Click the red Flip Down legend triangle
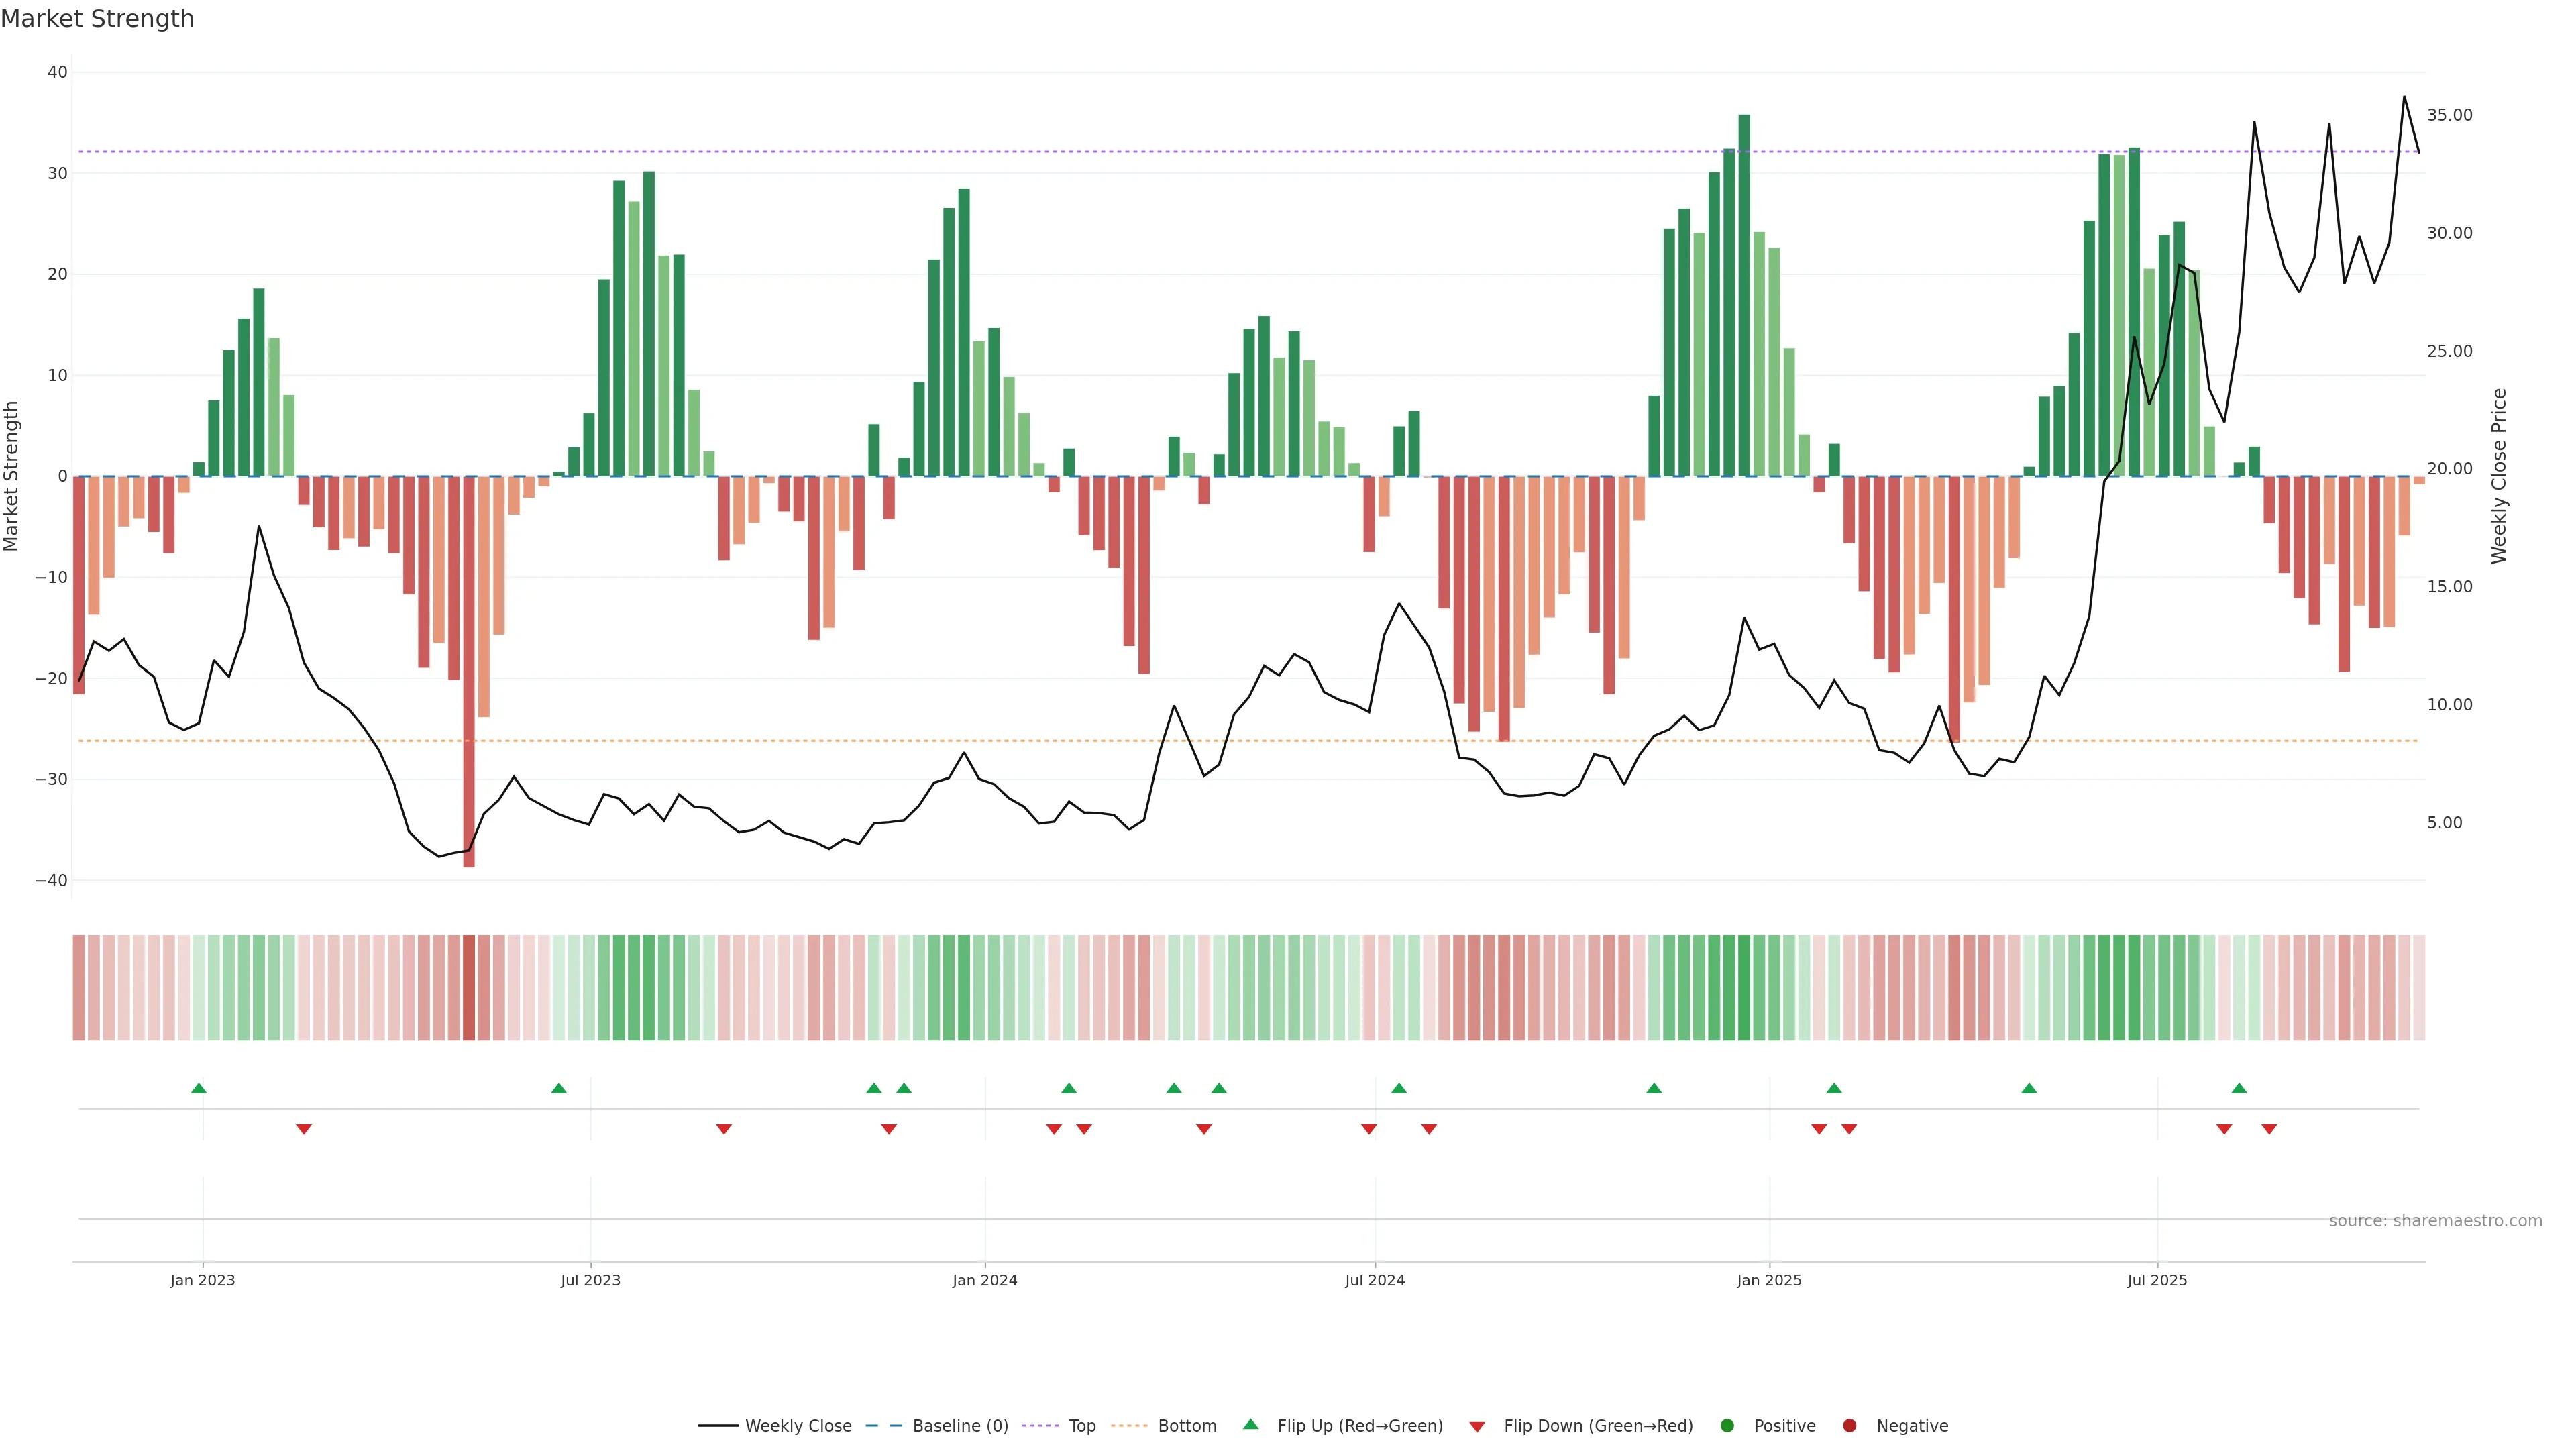 pyautogui.click(x=1477, y=1426)
